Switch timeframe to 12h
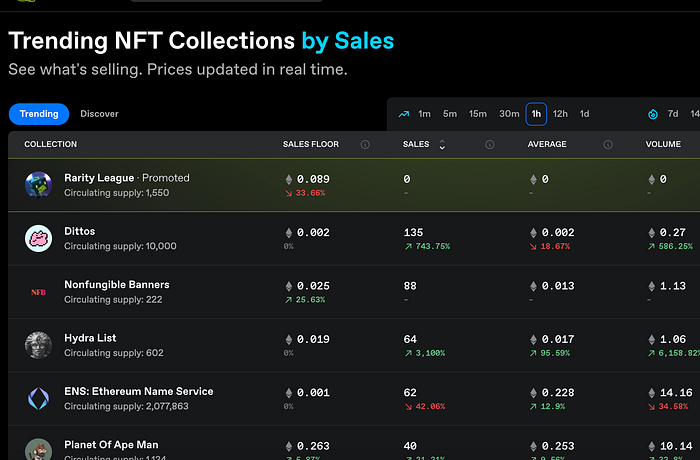The width and height of the screenshot is (700, 460). [x=560, y=114]
